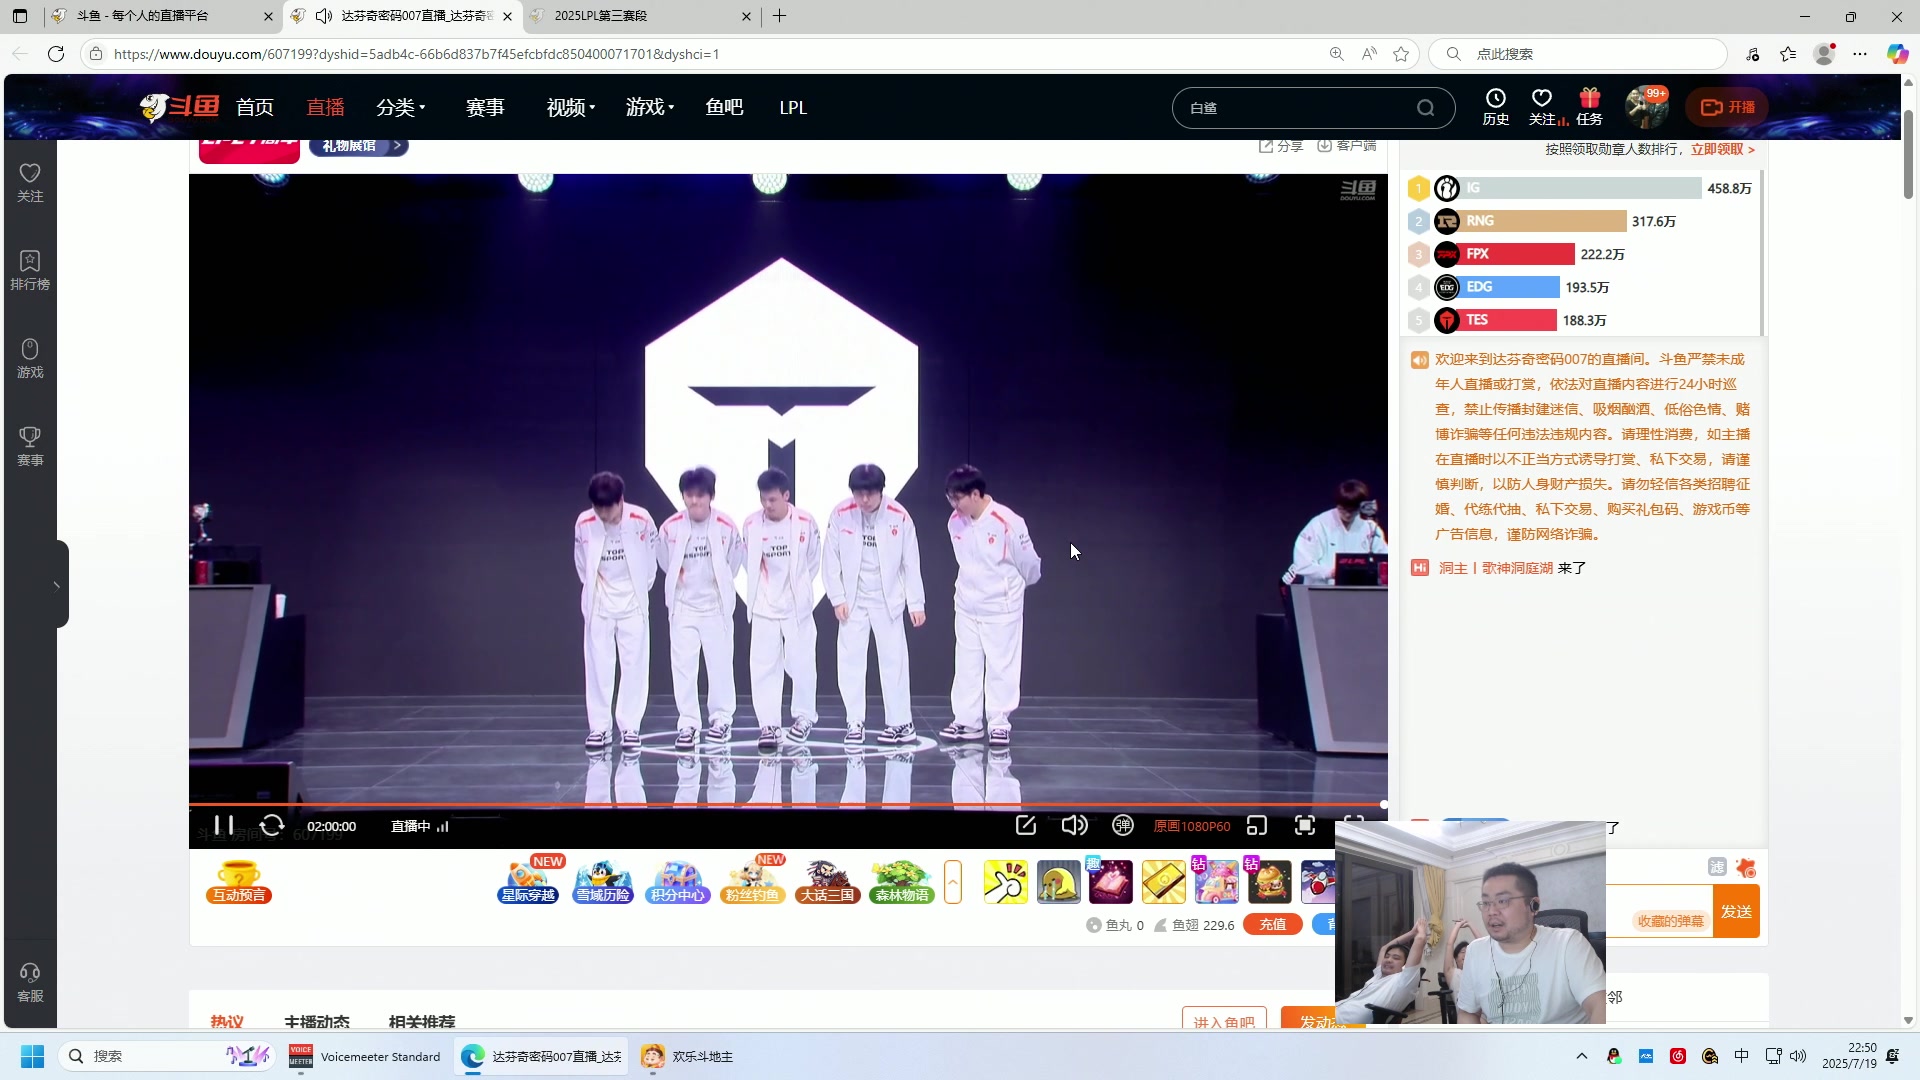
Task: Open 森林物语 game icon
Action: (902, 882)
